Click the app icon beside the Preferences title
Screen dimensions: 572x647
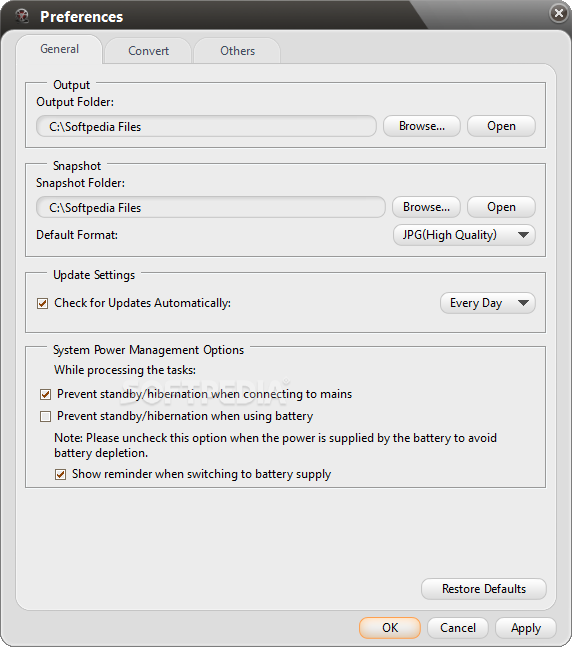(x=22, y=16)
